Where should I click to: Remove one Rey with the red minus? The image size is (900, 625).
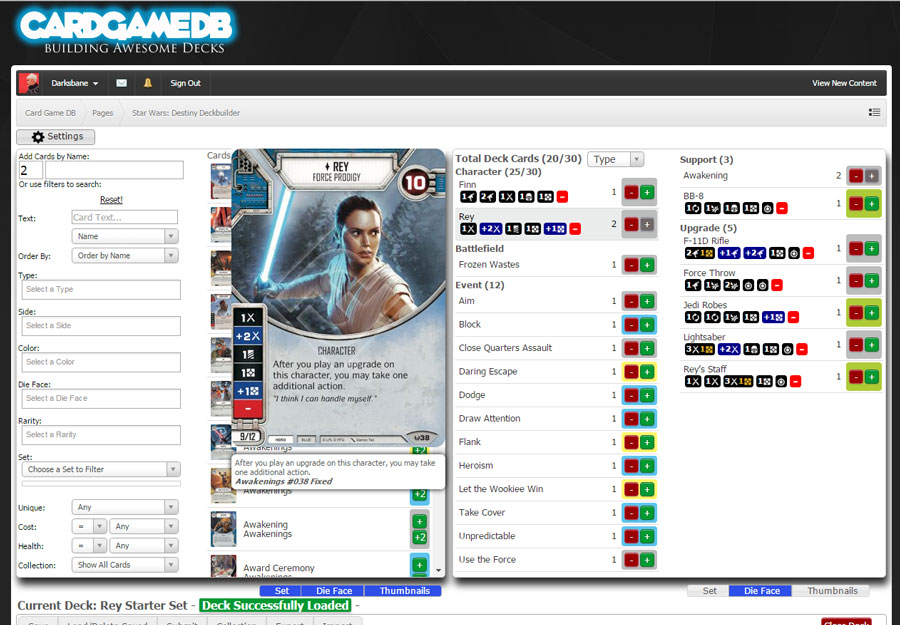pyautogui.click(x=631, y=224)
